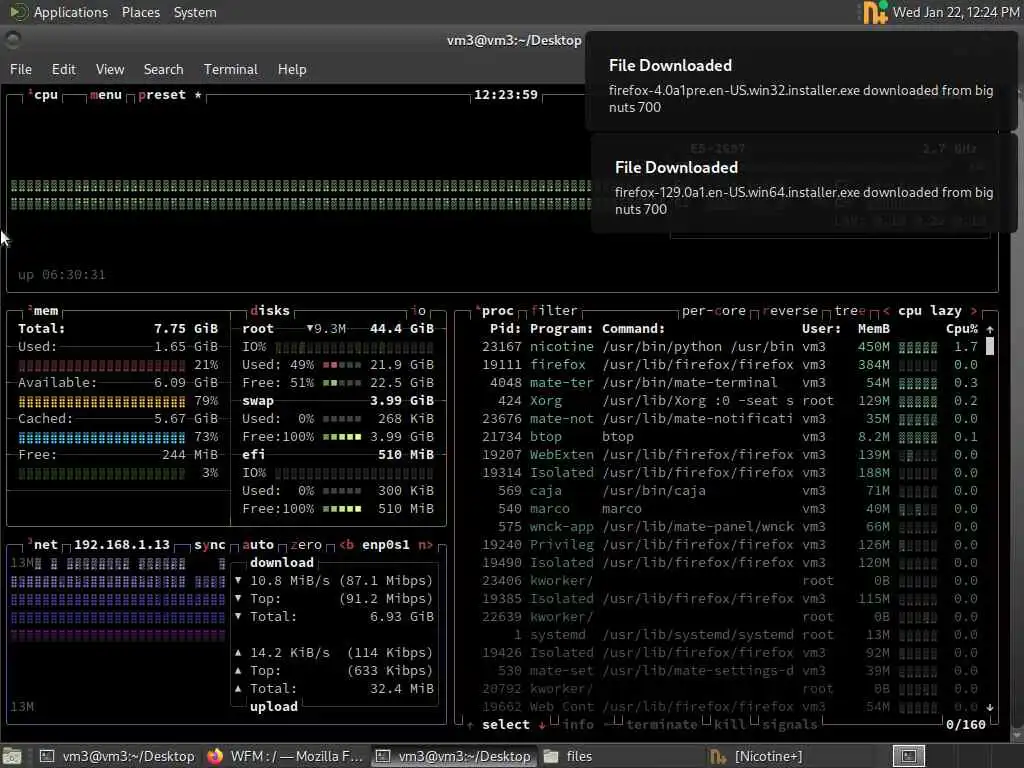Screen dimensions: 1024x768
Task: Switch to next network interface with n arrow
Action: pos(425,545)
